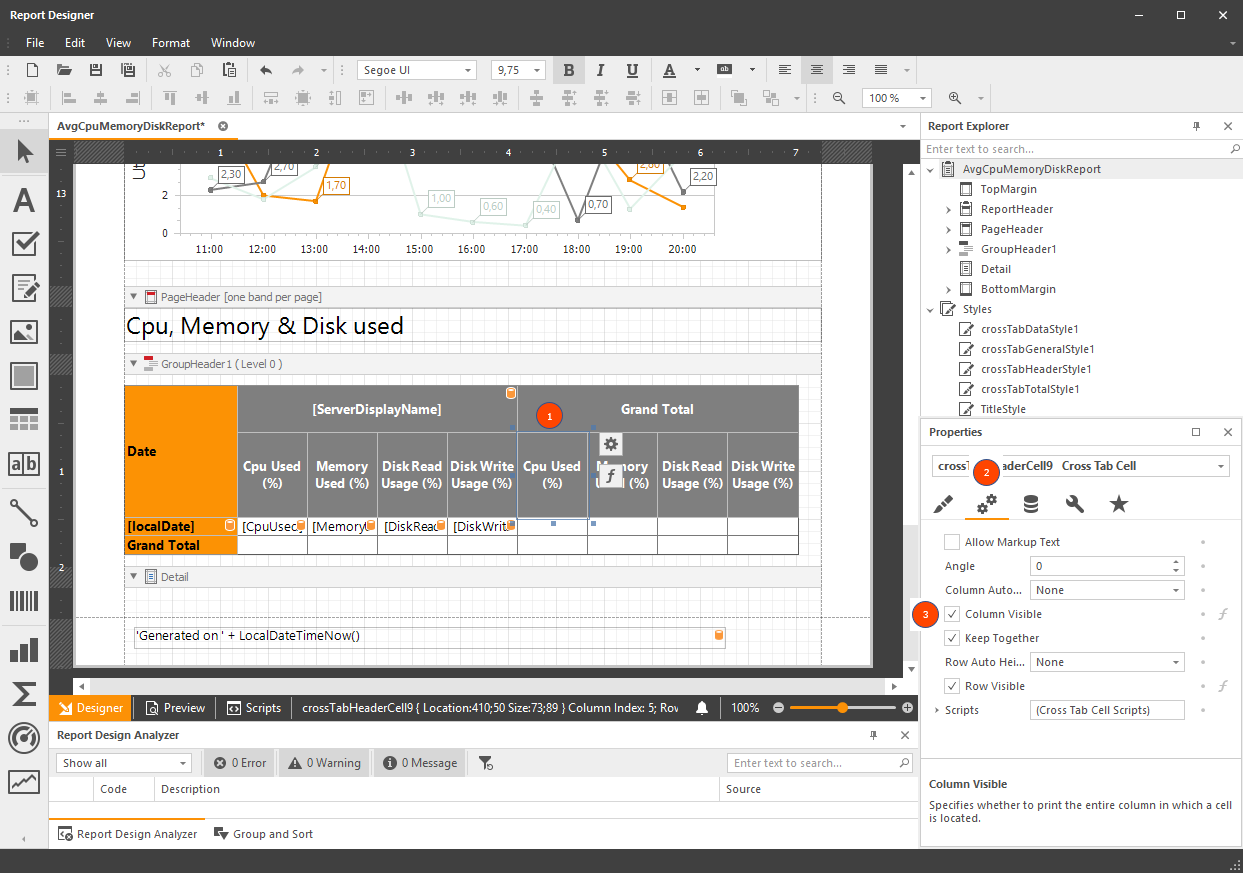The height and width of the screenshot is (873, 1243).
Task: Open the Window menu
Action: [233, 43]
